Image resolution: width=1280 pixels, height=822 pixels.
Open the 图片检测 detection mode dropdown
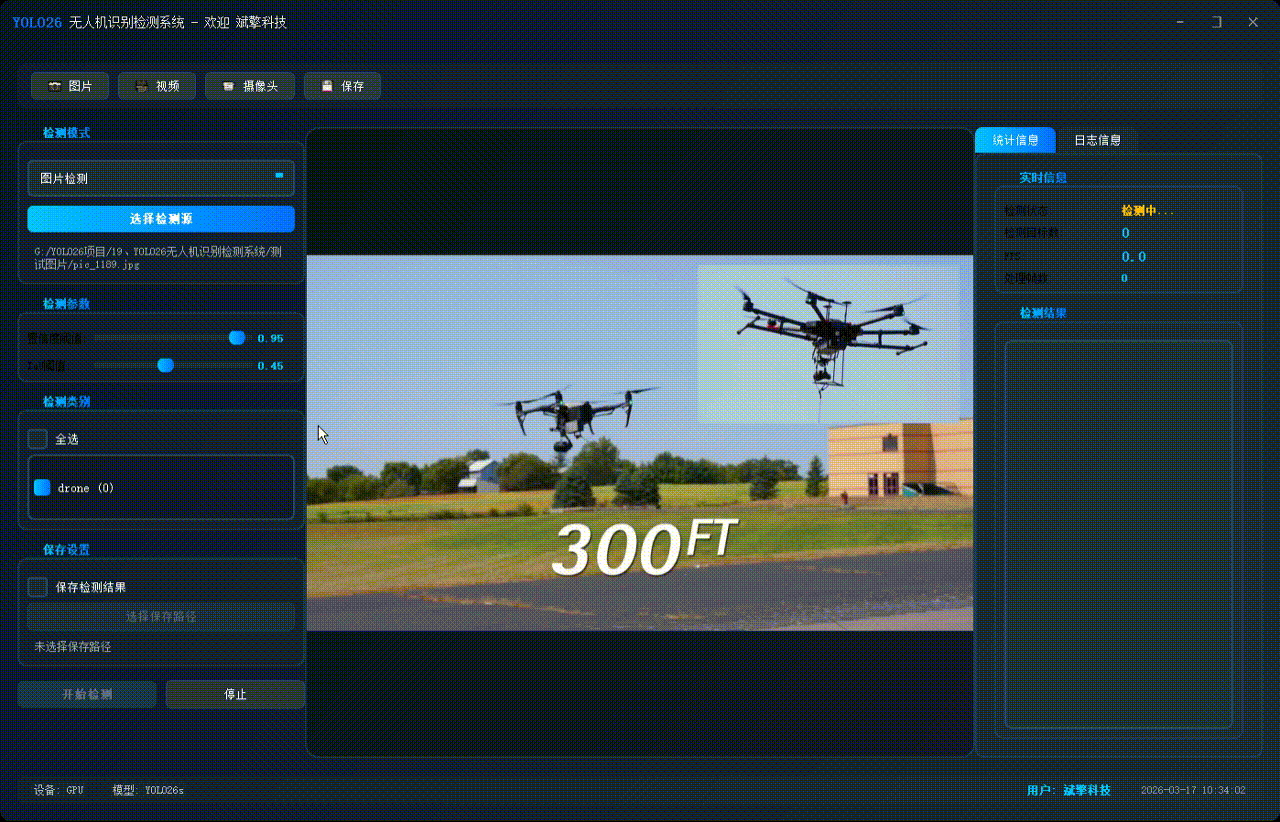(161, 178)
